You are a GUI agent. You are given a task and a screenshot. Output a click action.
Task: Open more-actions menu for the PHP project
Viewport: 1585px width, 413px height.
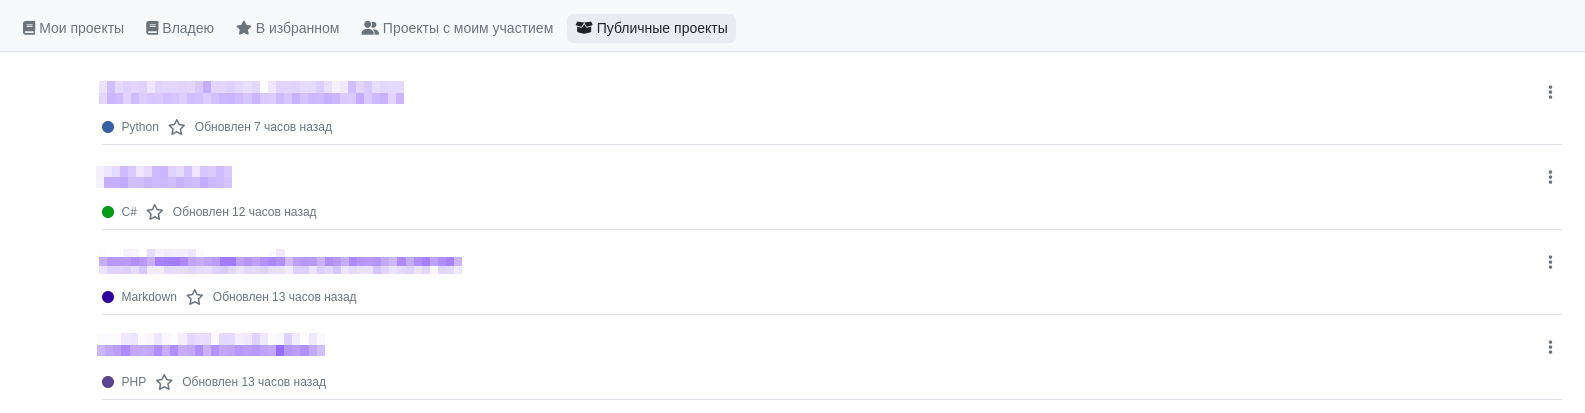click(x=1550, y=347)
